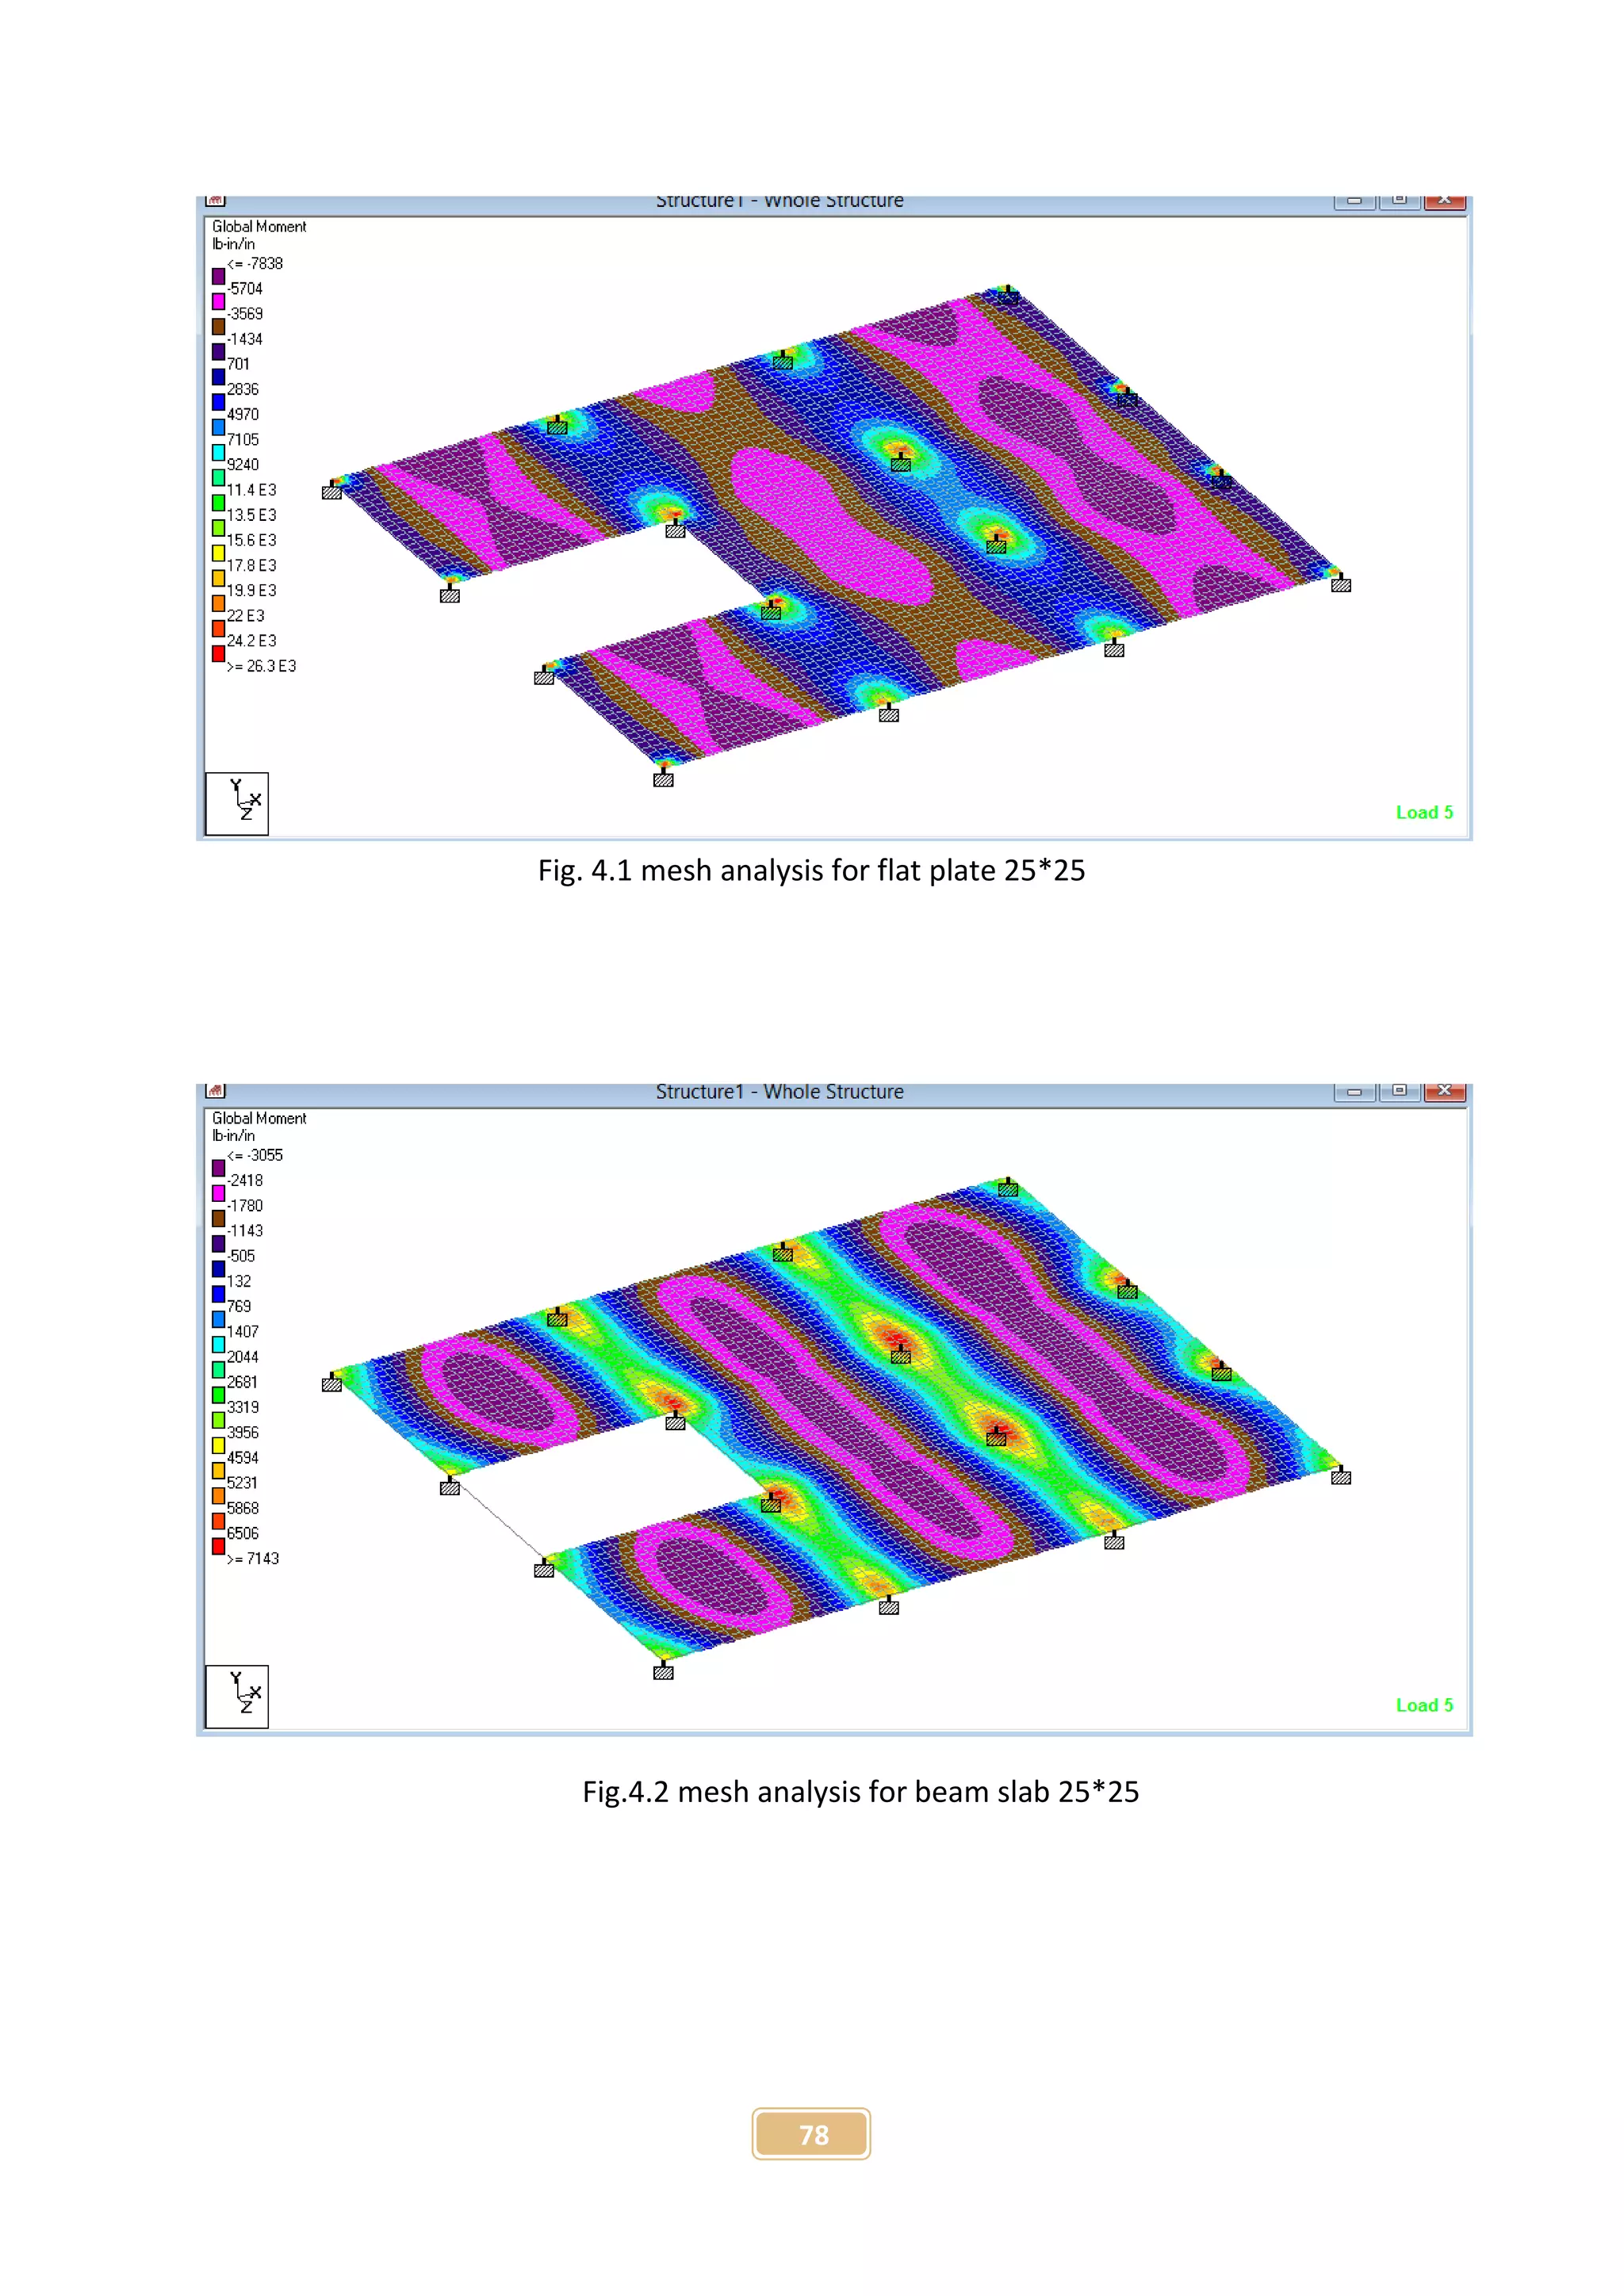The width and height of the screenshot is (1624, 2296).
Task: Click the '11.4 E3' legend value
Action: 252,490
